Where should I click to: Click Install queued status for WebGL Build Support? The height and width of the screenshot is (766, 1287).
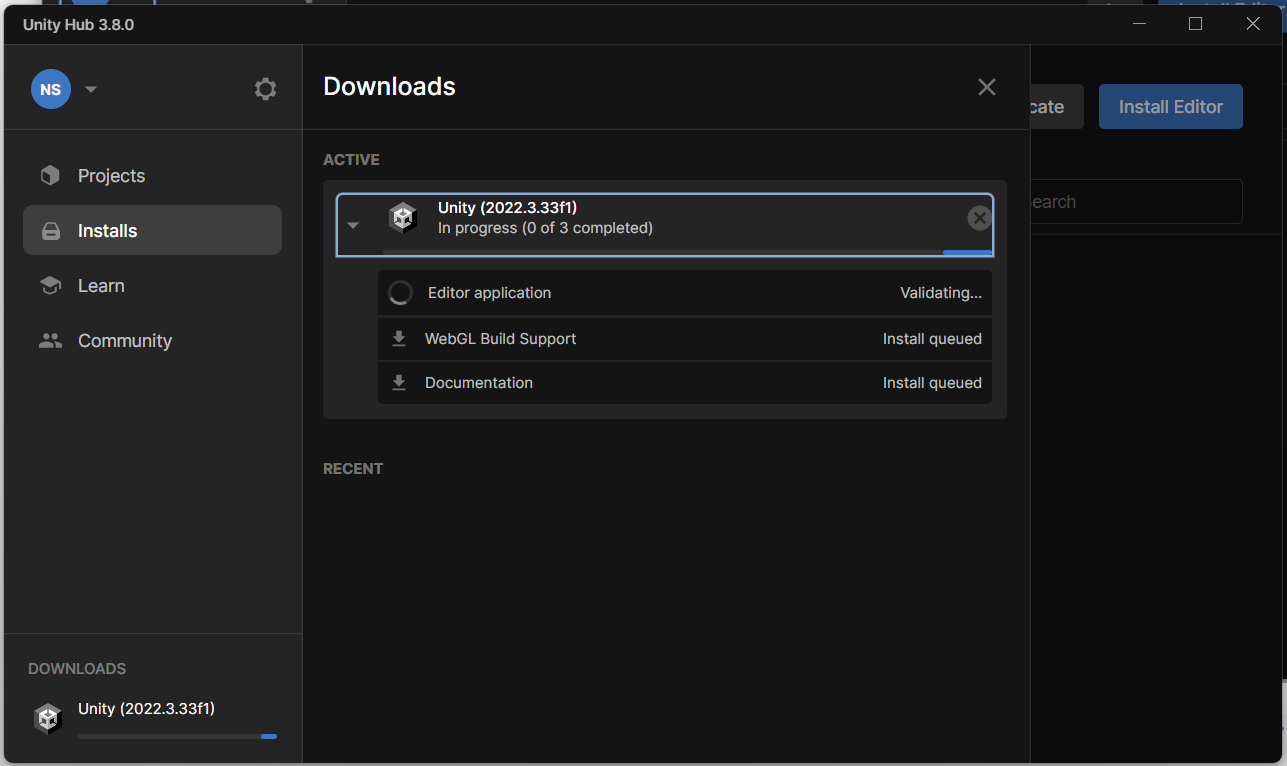[932, 339]
